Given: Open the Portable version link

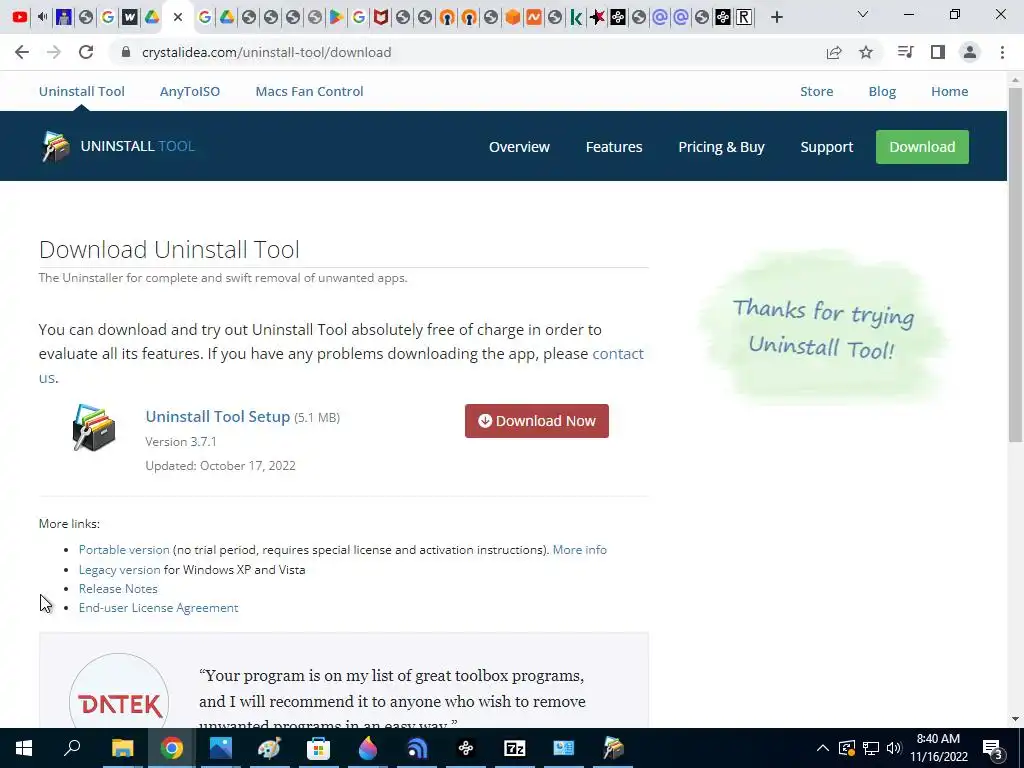Looking at the screenshot, I should coord(124,550).
